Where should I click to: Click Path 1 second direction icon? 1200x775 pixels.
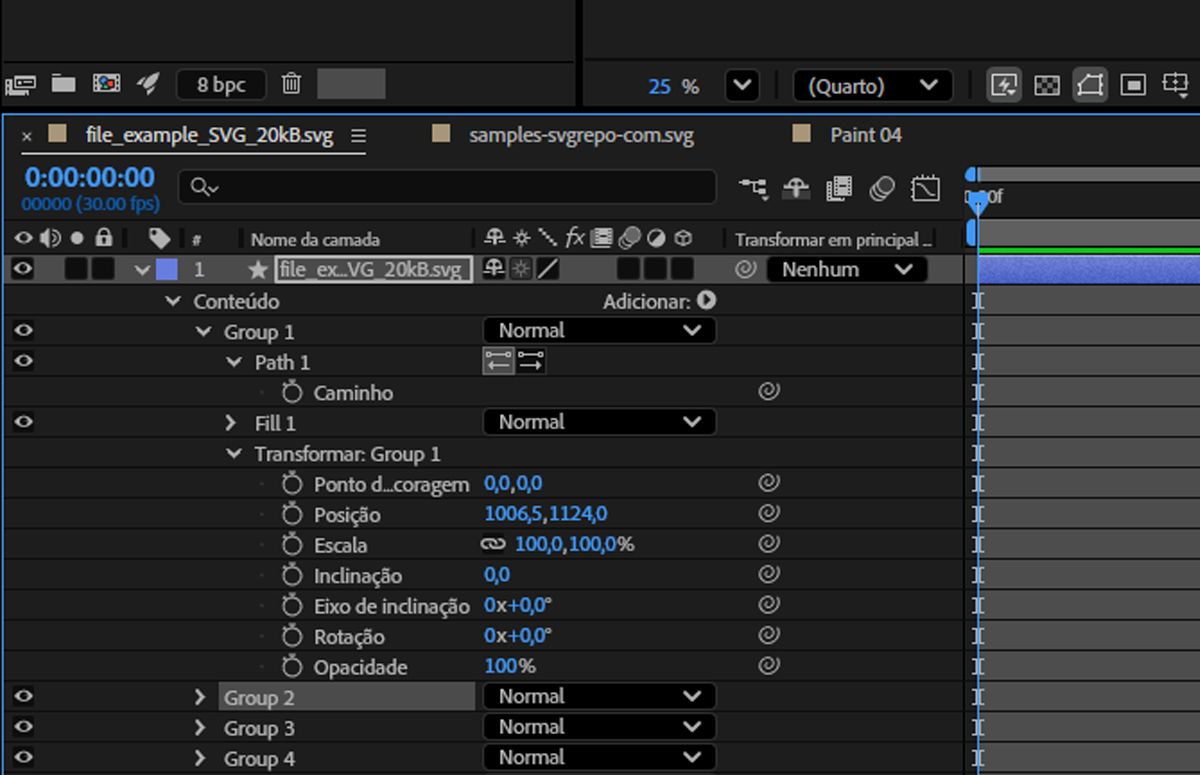531,362
